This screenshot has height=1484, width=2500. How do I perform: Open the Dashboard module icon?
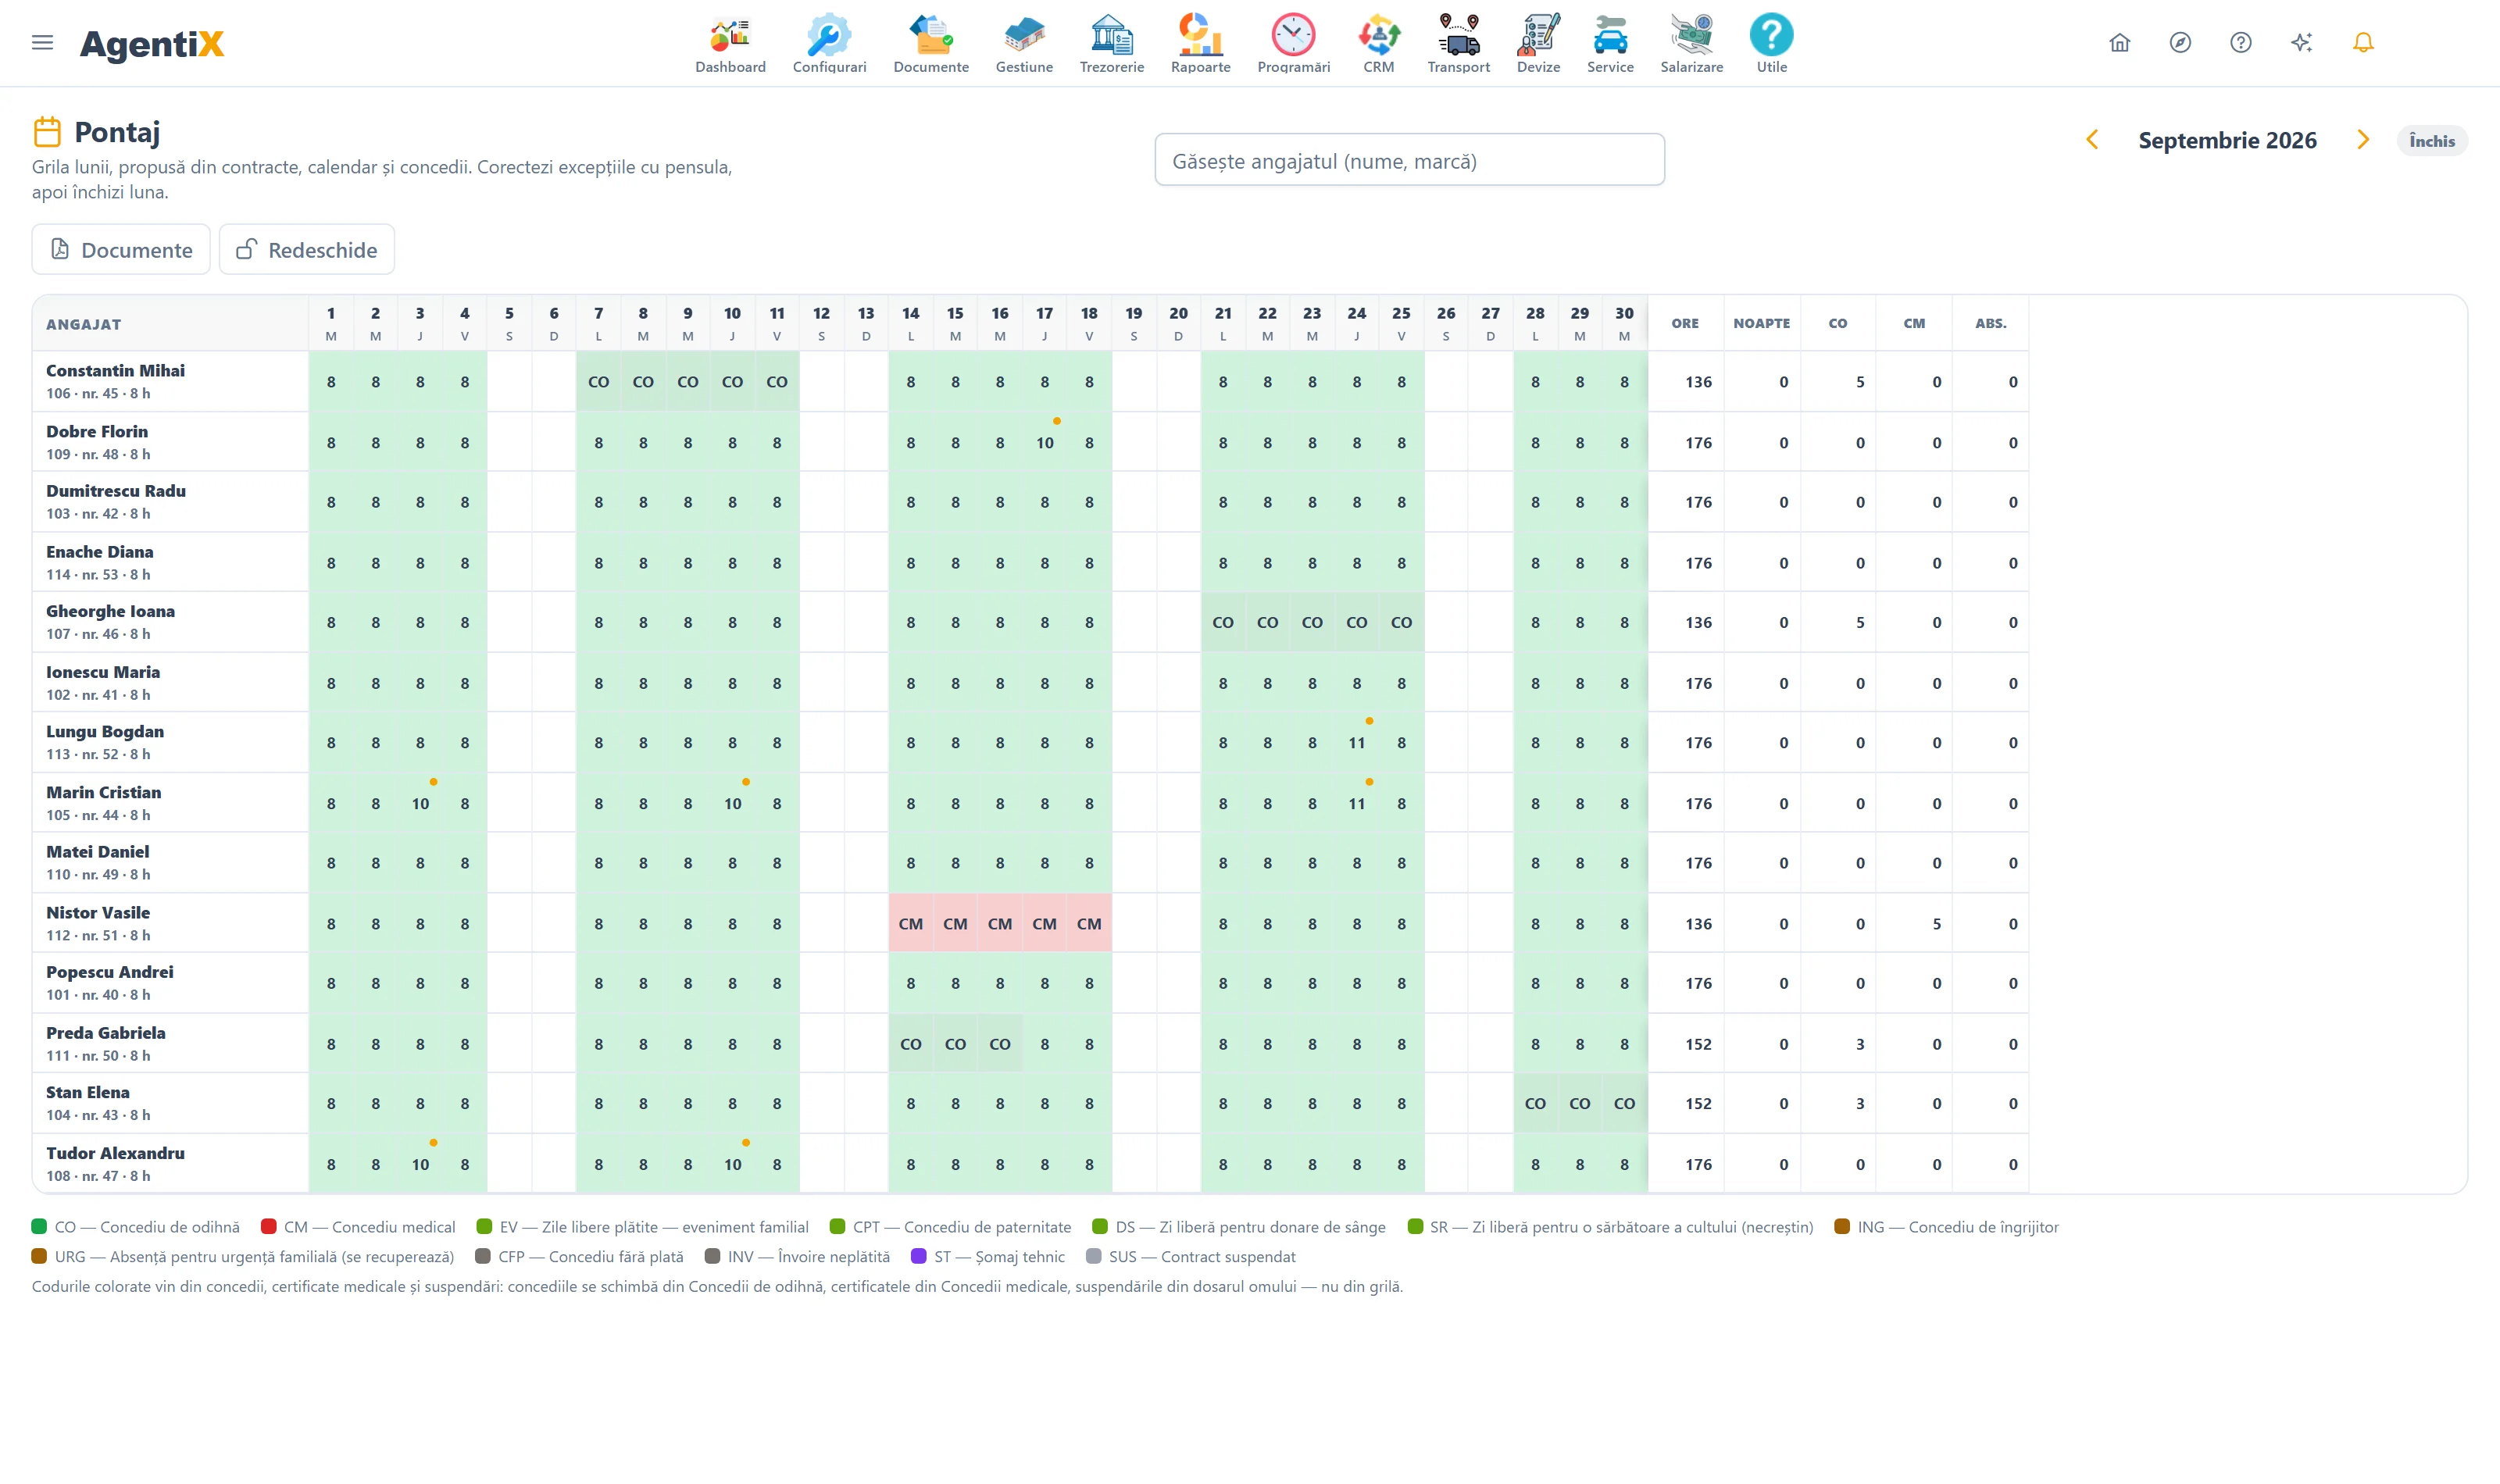coord(730,34)
